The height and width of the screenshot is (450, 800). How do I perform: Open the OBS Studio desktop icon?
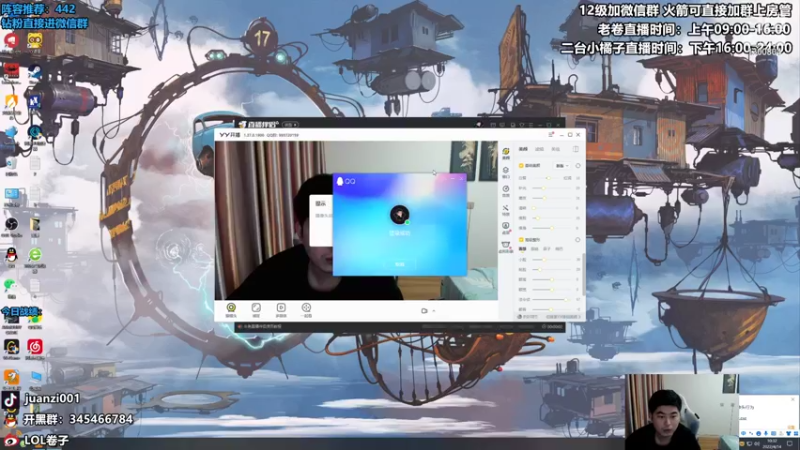pos(11,224)
